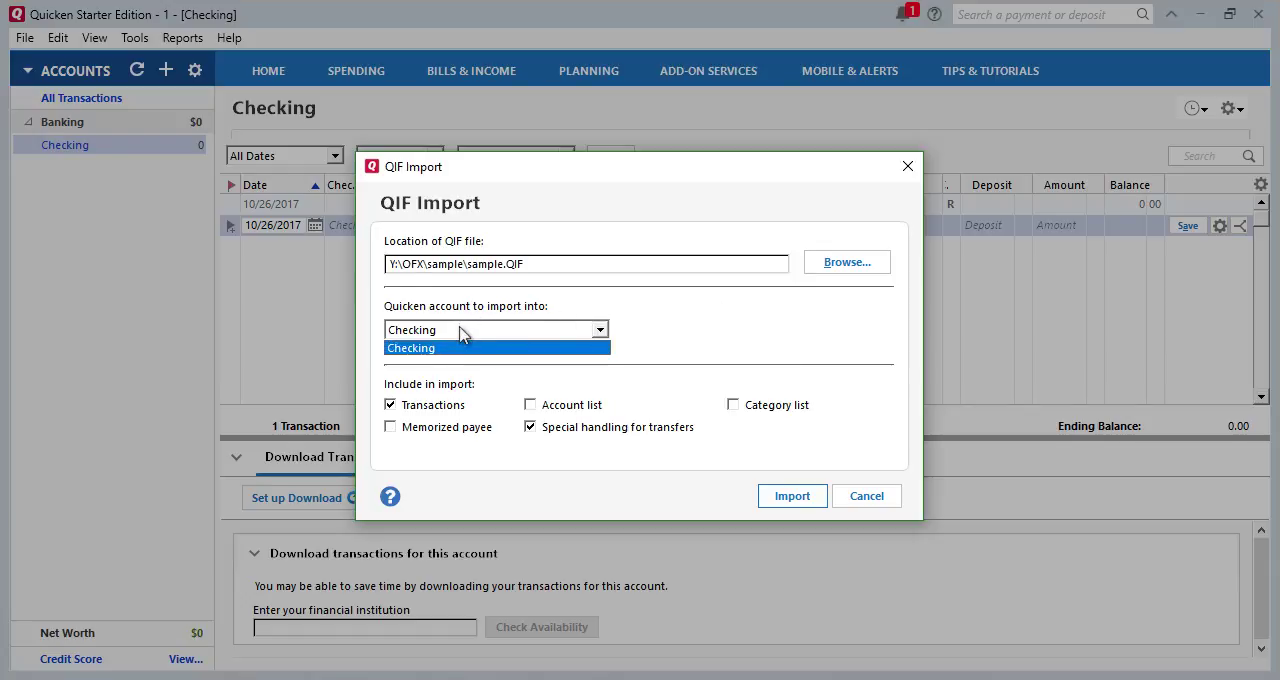Open the blue help icon in the QIF Import dialog

(x=390, y=497)
